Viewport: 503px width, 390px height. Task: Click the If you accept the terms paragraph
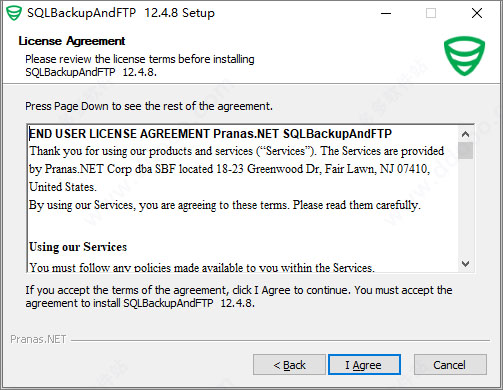[239, 297]
